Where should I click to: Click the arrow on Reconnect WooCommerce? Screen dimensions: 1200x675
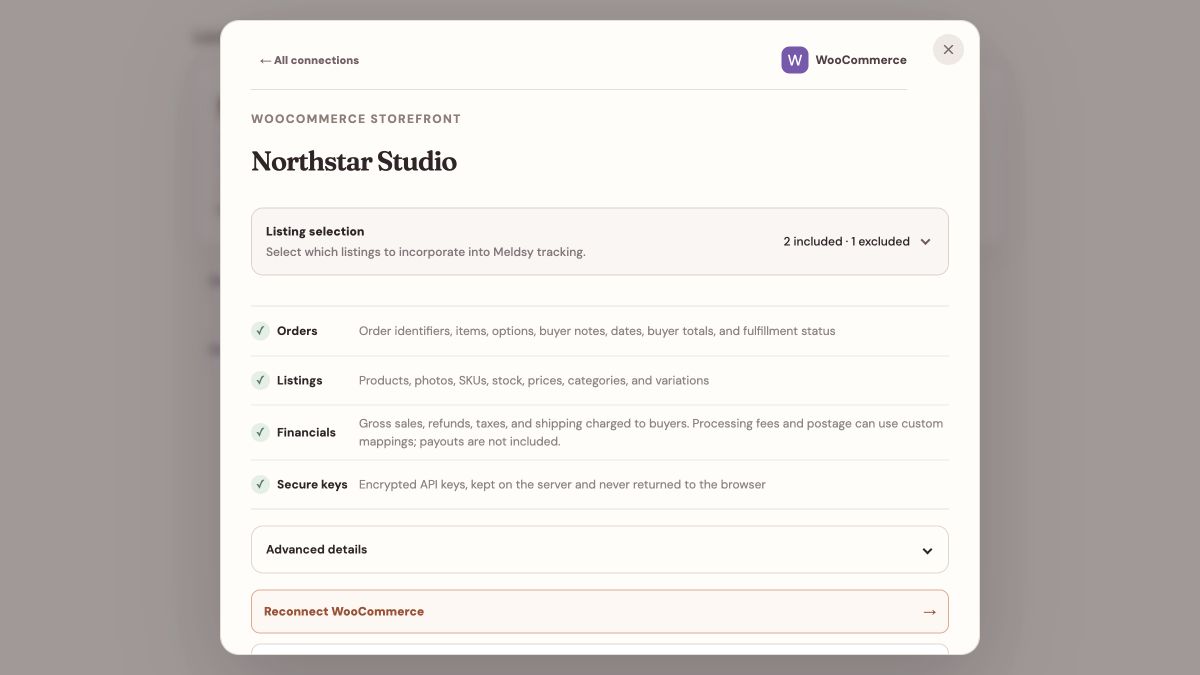pos(929,612)
